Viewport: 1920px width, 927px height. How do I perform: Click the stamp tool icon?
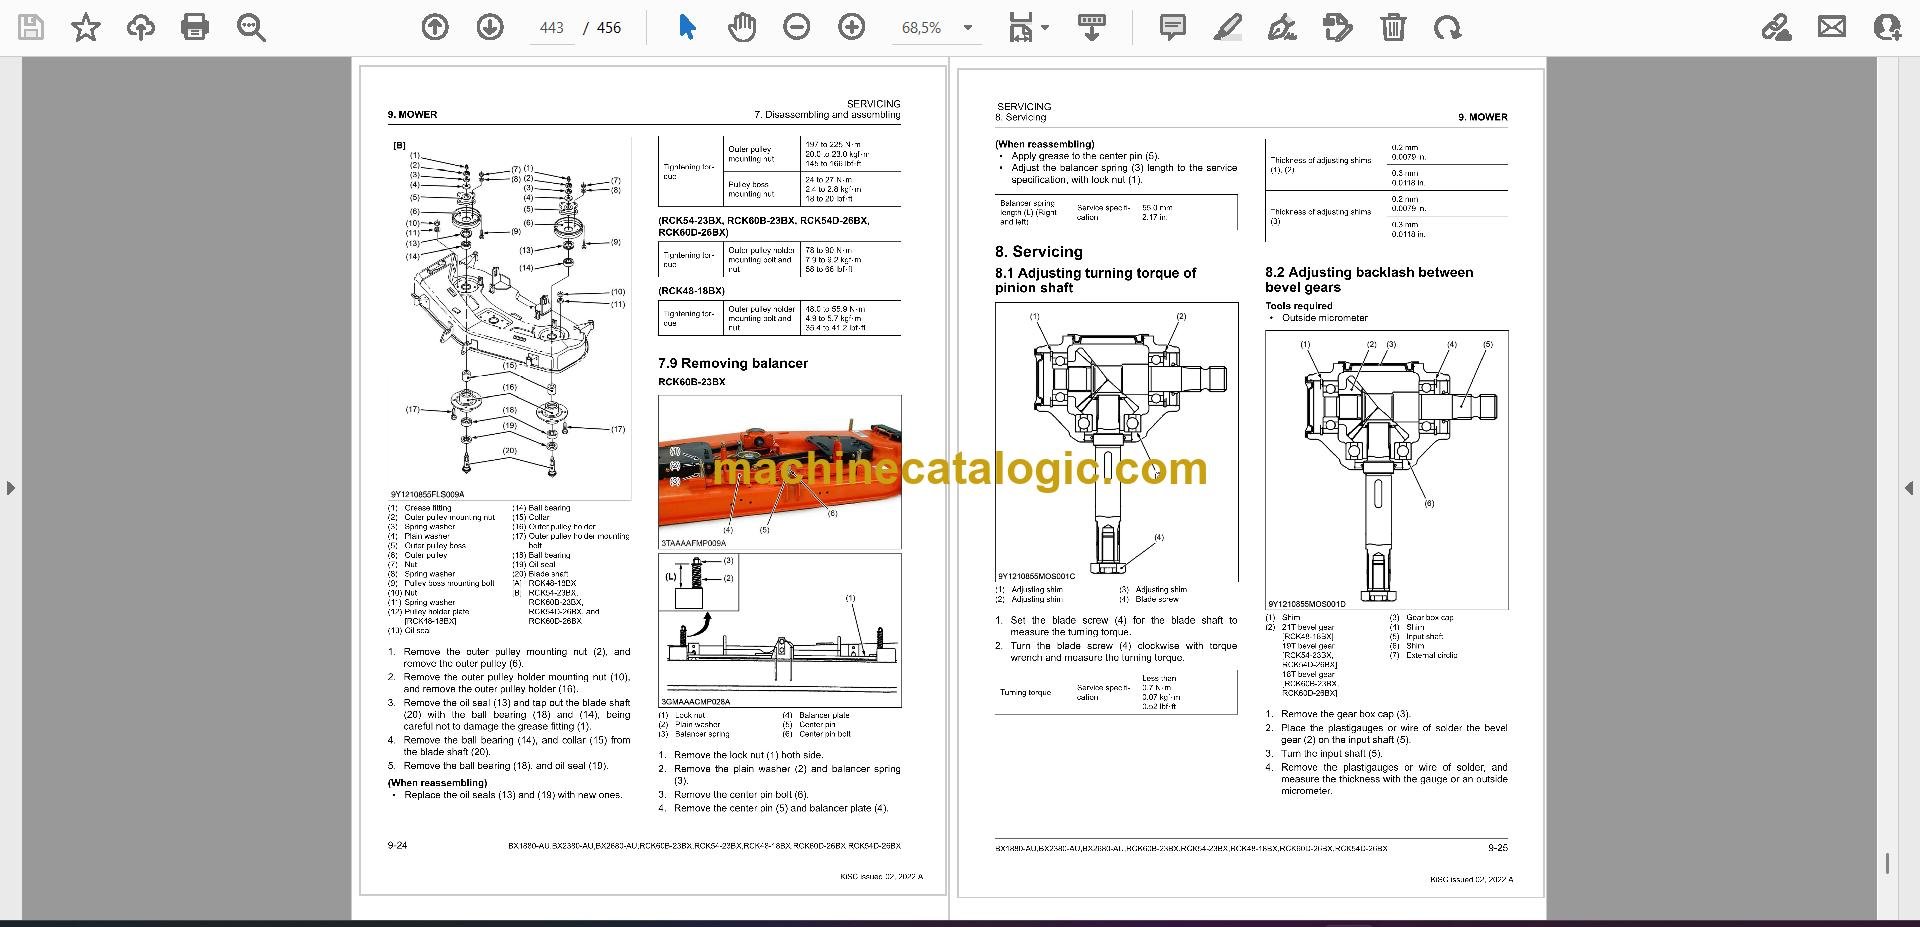point(1337,27)
